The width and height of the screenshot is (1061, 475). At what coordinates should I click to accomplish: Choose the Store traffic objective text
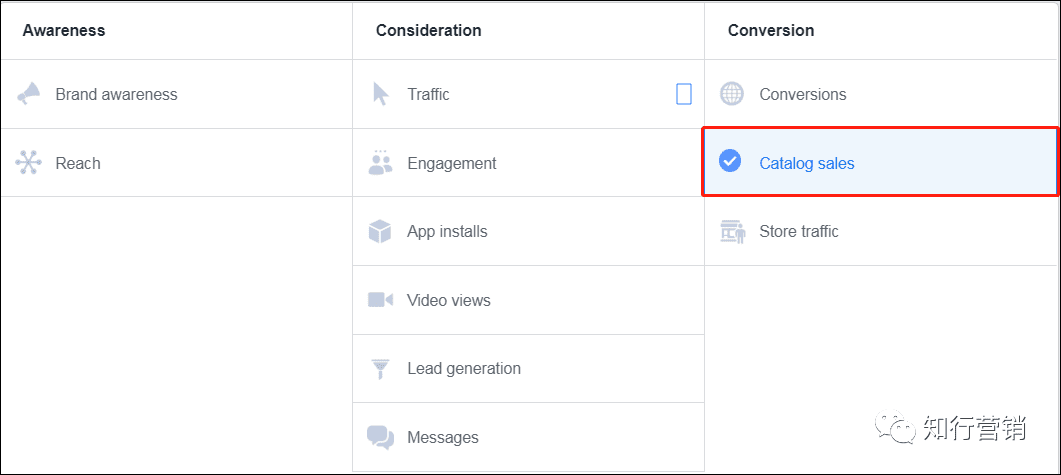click(x=799, y=232)
